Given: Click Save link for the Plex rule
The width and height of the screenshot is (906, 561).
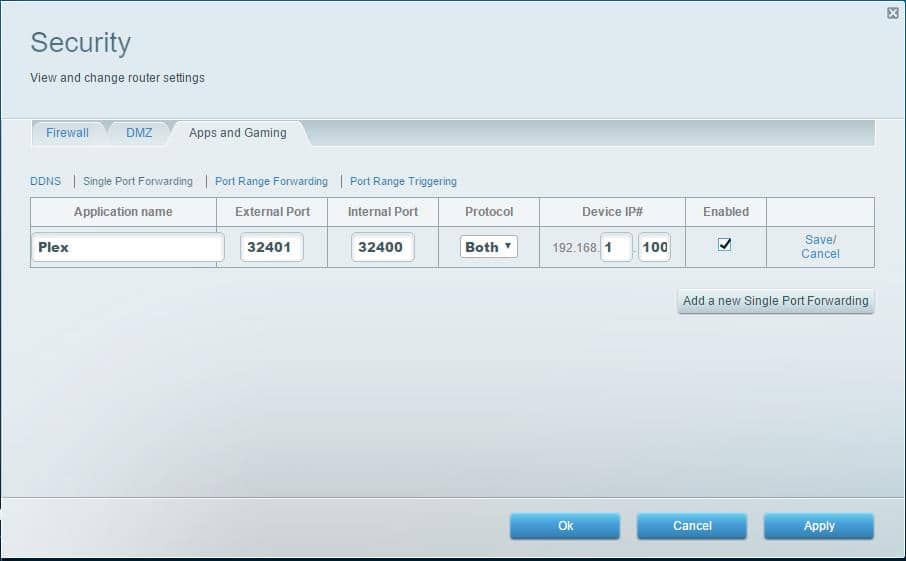Looking at the screenshot, I should [x=820, y=239].
